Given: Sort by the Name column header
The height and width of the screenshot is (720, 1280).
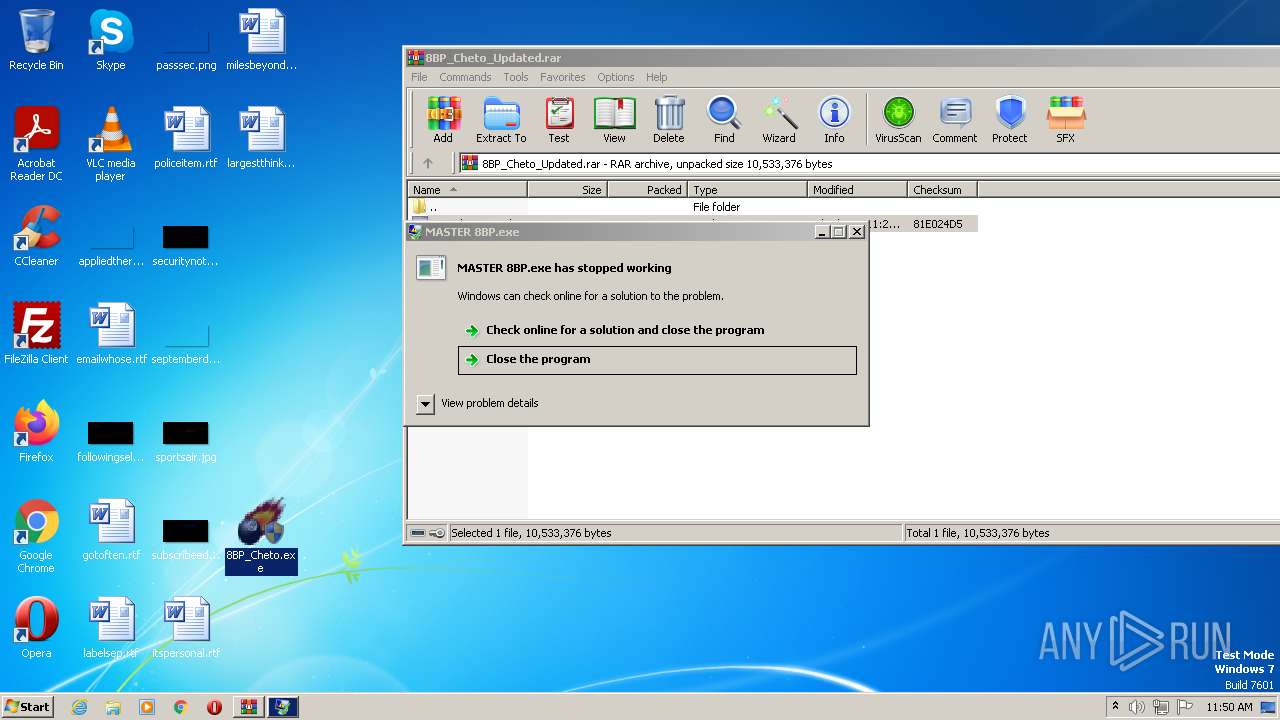Looking at the screenshot, I should point(467,189).
